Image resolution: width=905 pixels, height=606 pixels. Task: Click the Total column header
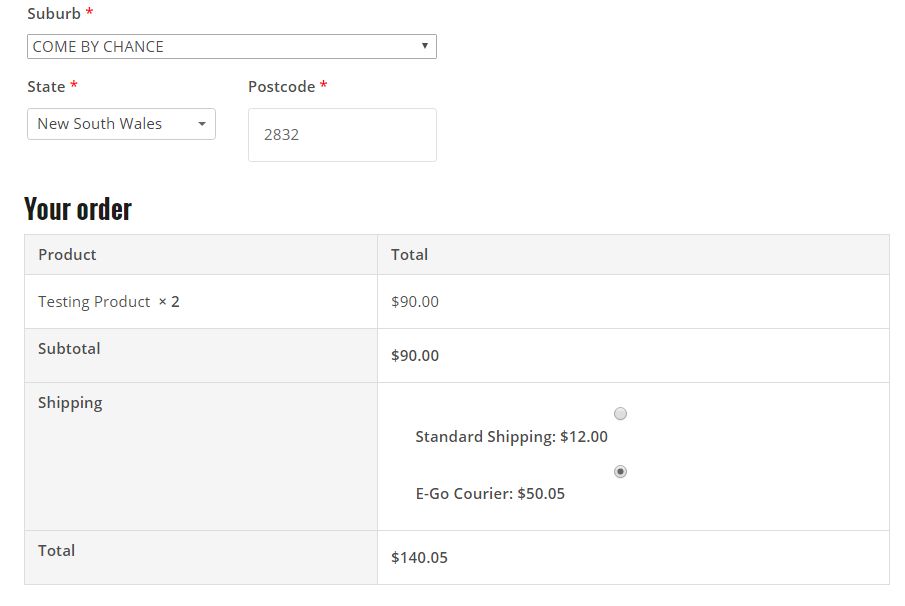[x=409, y=255]
